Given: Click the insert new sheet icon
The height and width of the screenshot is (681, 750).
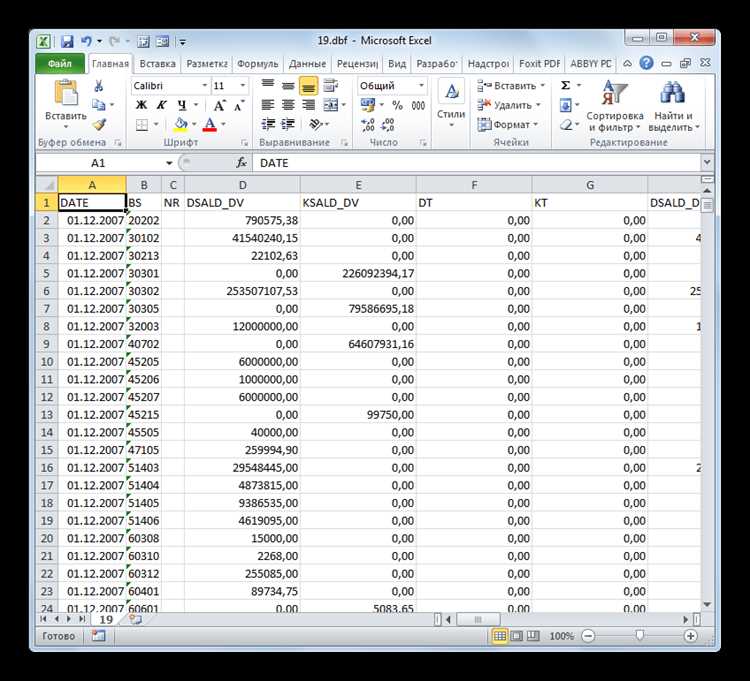Looking at the screenshot, I should click(x=135, y=620).
